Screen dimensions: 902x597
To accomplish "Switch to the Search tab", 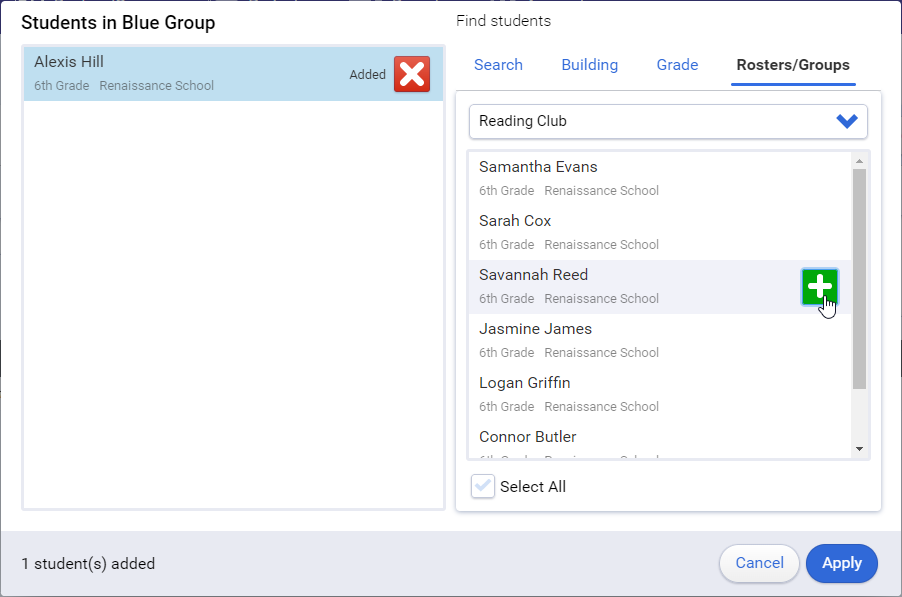I will point(498,65).
